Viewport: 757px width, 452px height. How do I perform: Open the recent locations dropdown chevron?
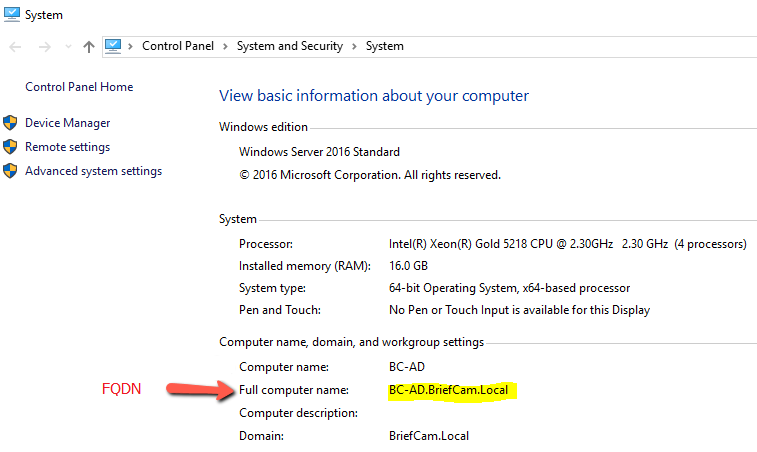pos(68,47)
